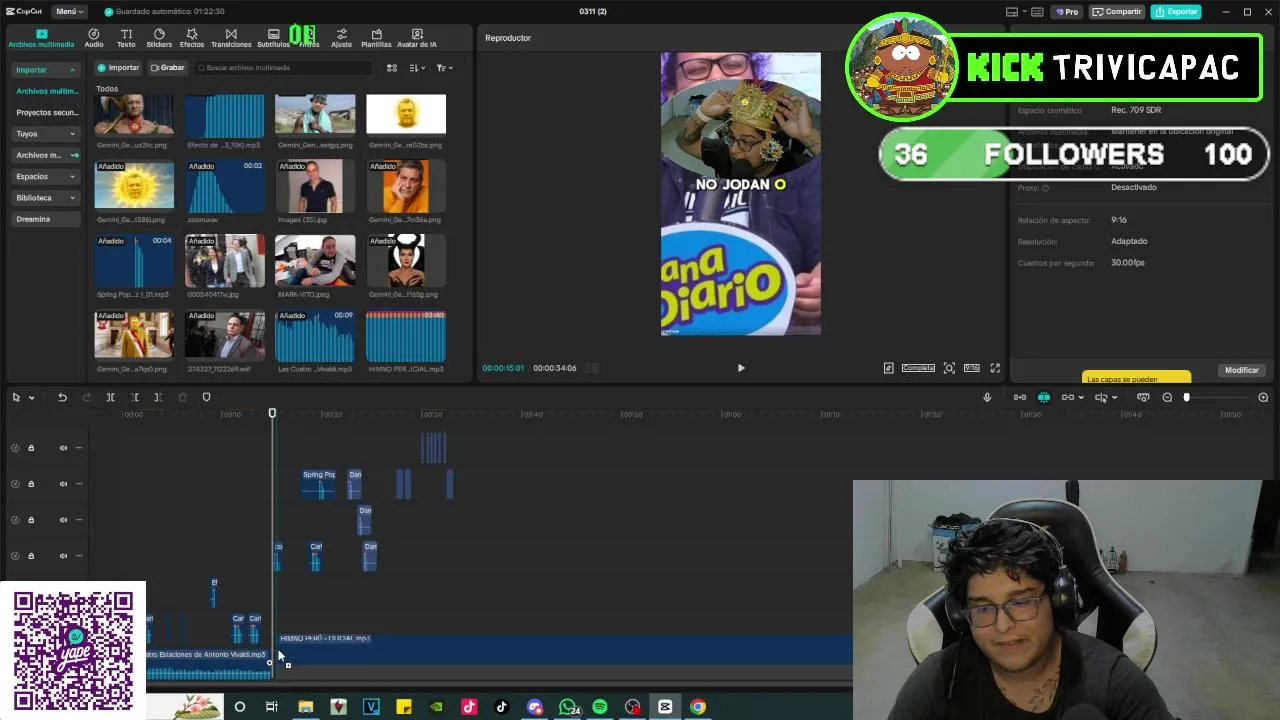This screenshot has width=1280, height=720.
Task: Select the HIMNO PERÚ audio clip on timeline
Action: pyautogui.click(x=565, y=648)
